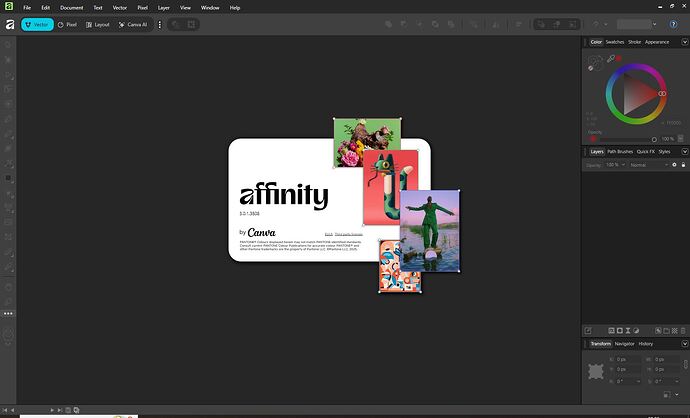Open the Layer menu
Viewport: 690px width, 418px height.
[164, 7]
